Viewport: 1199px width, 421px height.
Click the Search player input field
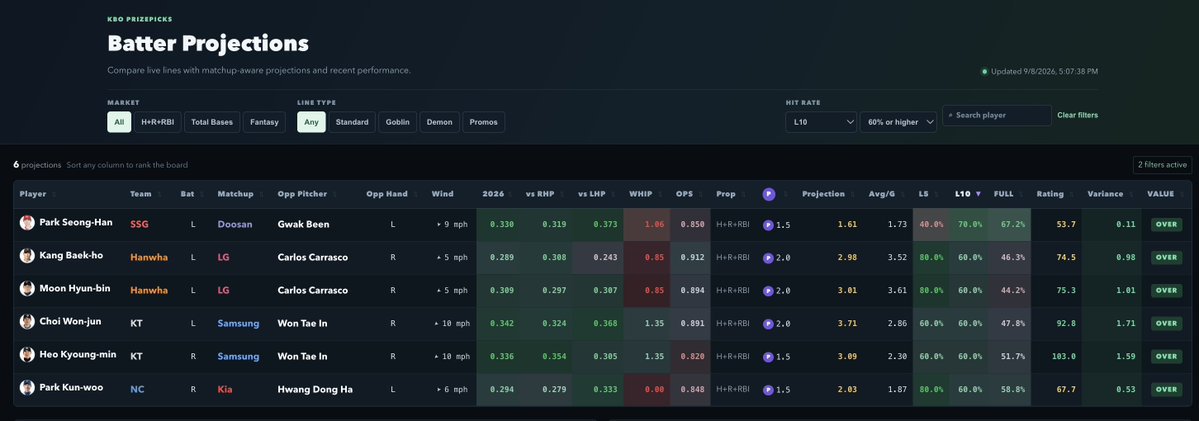point(997,115)
